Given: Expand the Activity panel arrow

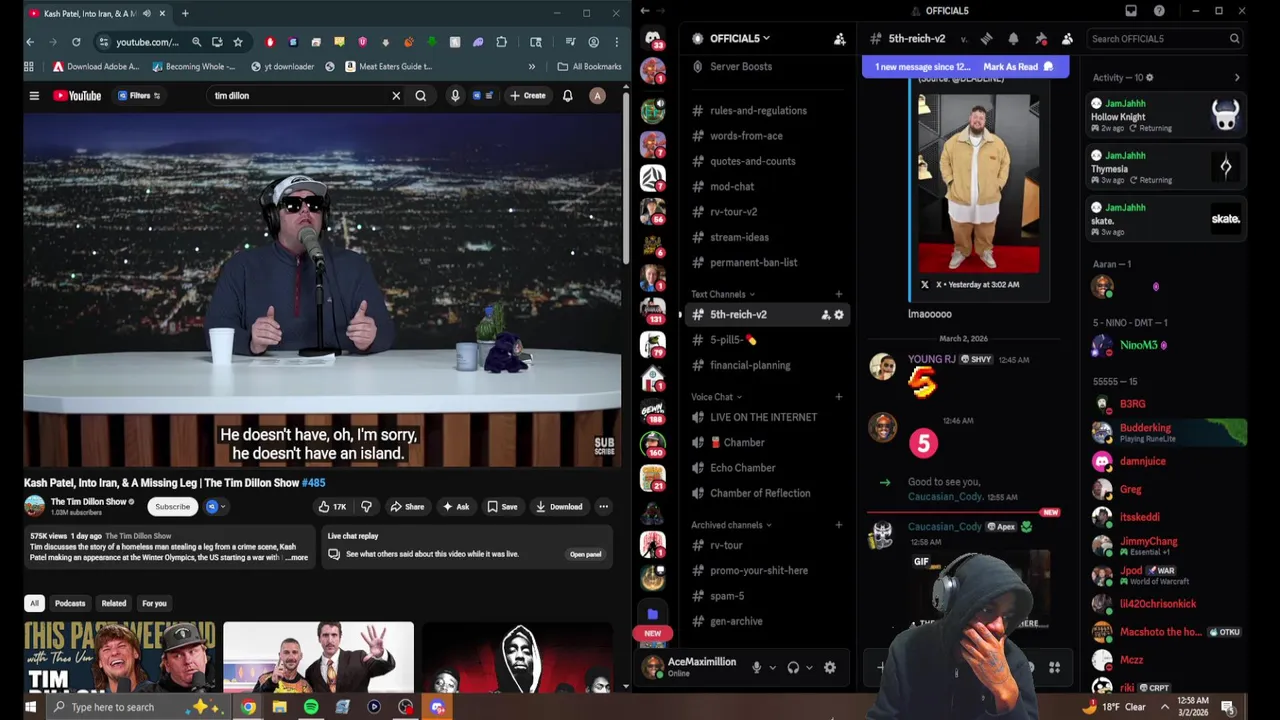Looking at the screenshot, I should click(1237, 78).
